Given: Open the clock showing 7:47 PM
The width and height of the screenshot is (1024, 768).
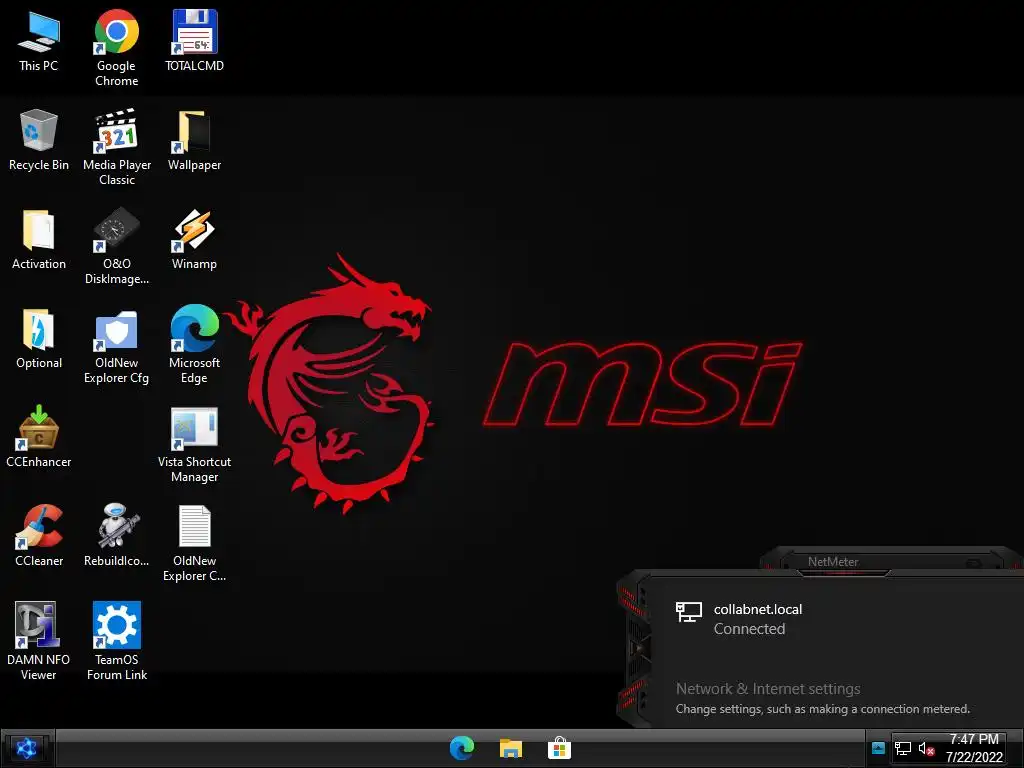Looking at the screenshot, I should click(974, 748).
